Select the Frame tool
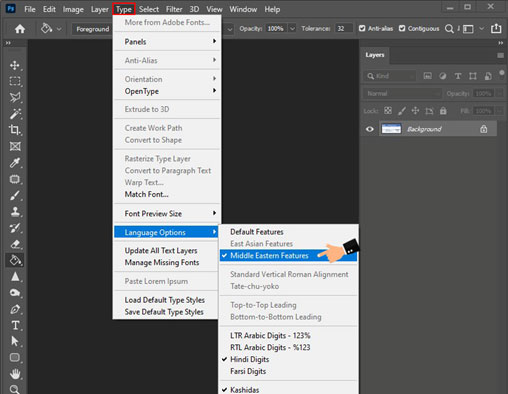508x394 pixels. coord(15,146)
